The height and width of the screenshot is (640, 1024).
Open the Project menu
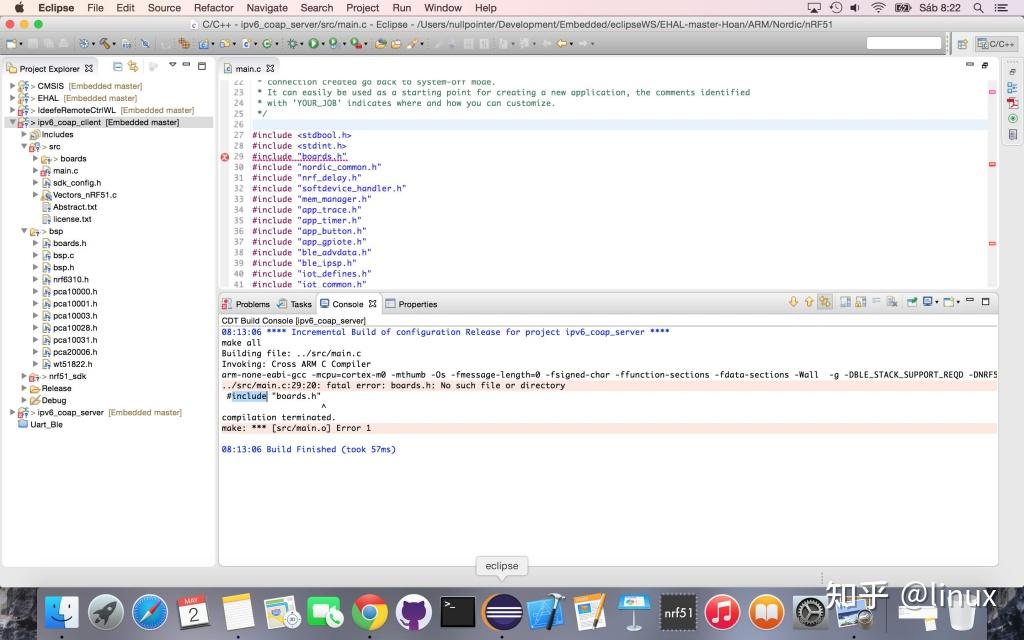(362, 8)
